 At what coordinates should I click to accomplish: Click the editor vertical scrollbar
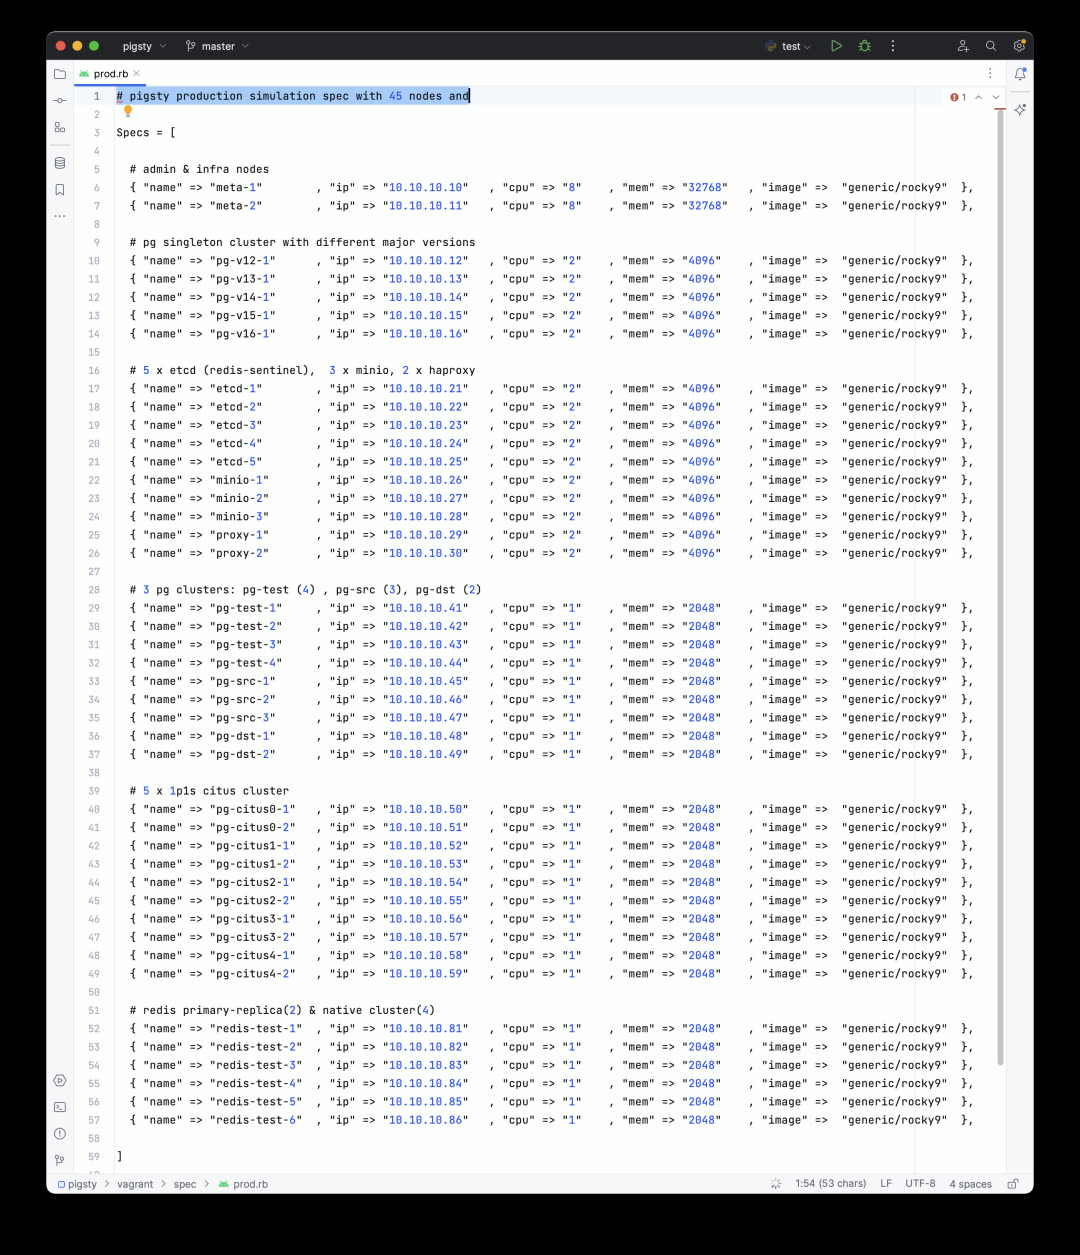(1000, 600)
